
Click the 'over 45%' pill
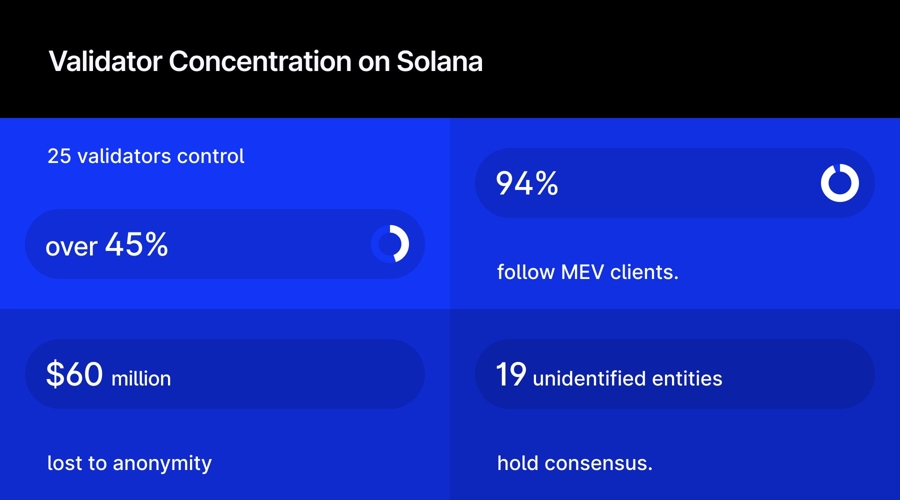tap(225, 244)
